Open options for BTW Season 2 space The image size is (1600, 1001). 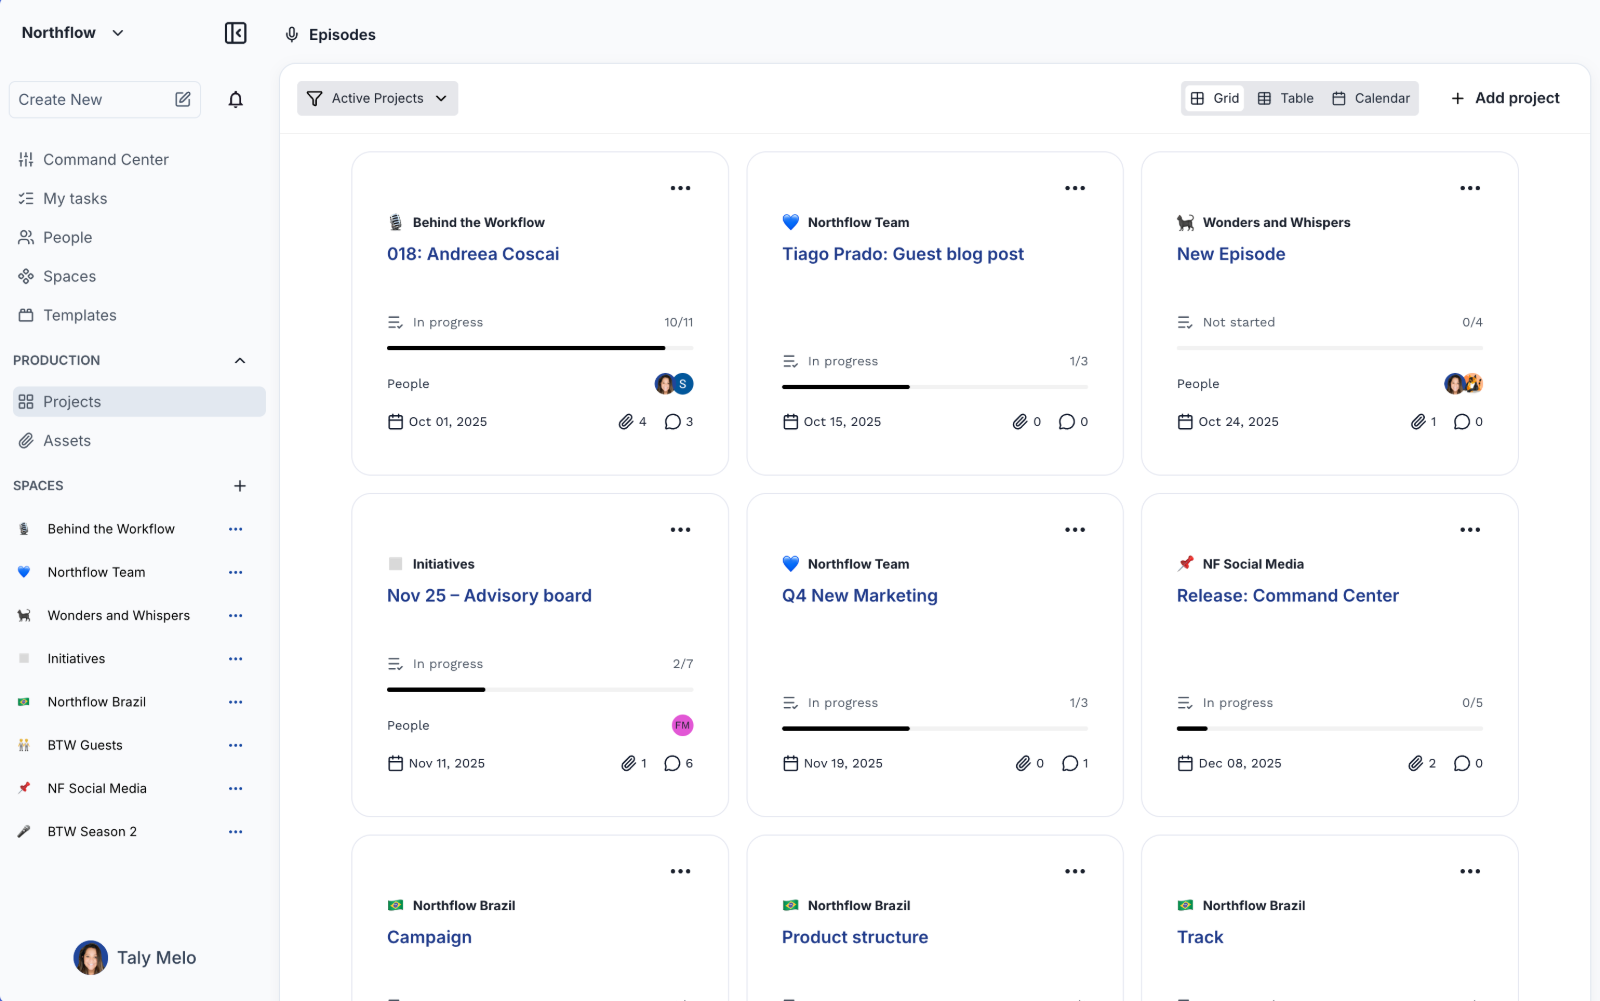(x=236, y=832)
